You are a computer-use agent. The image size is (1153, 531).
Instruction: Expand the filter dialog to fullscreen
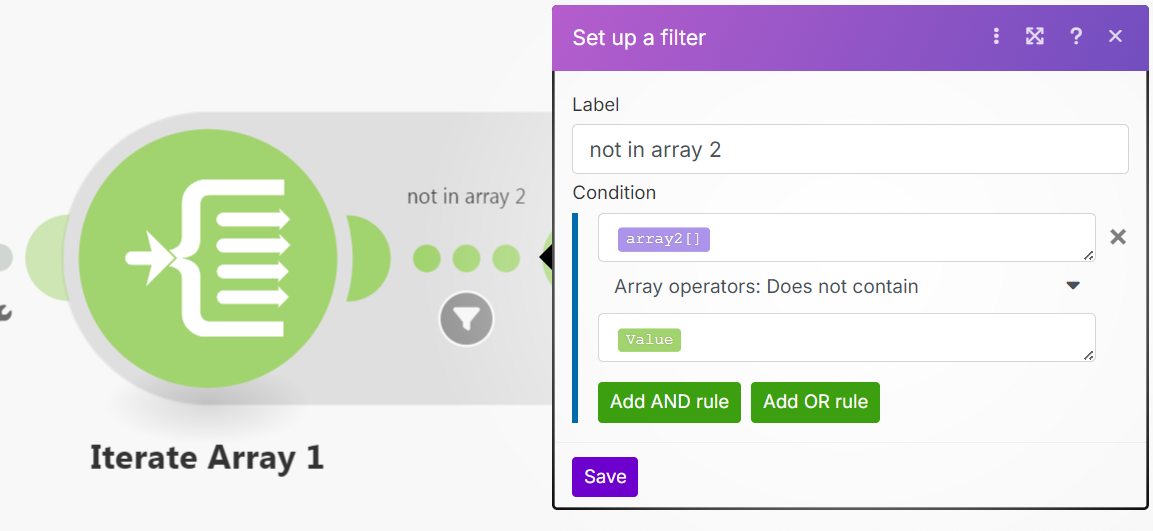[1035, 37]
